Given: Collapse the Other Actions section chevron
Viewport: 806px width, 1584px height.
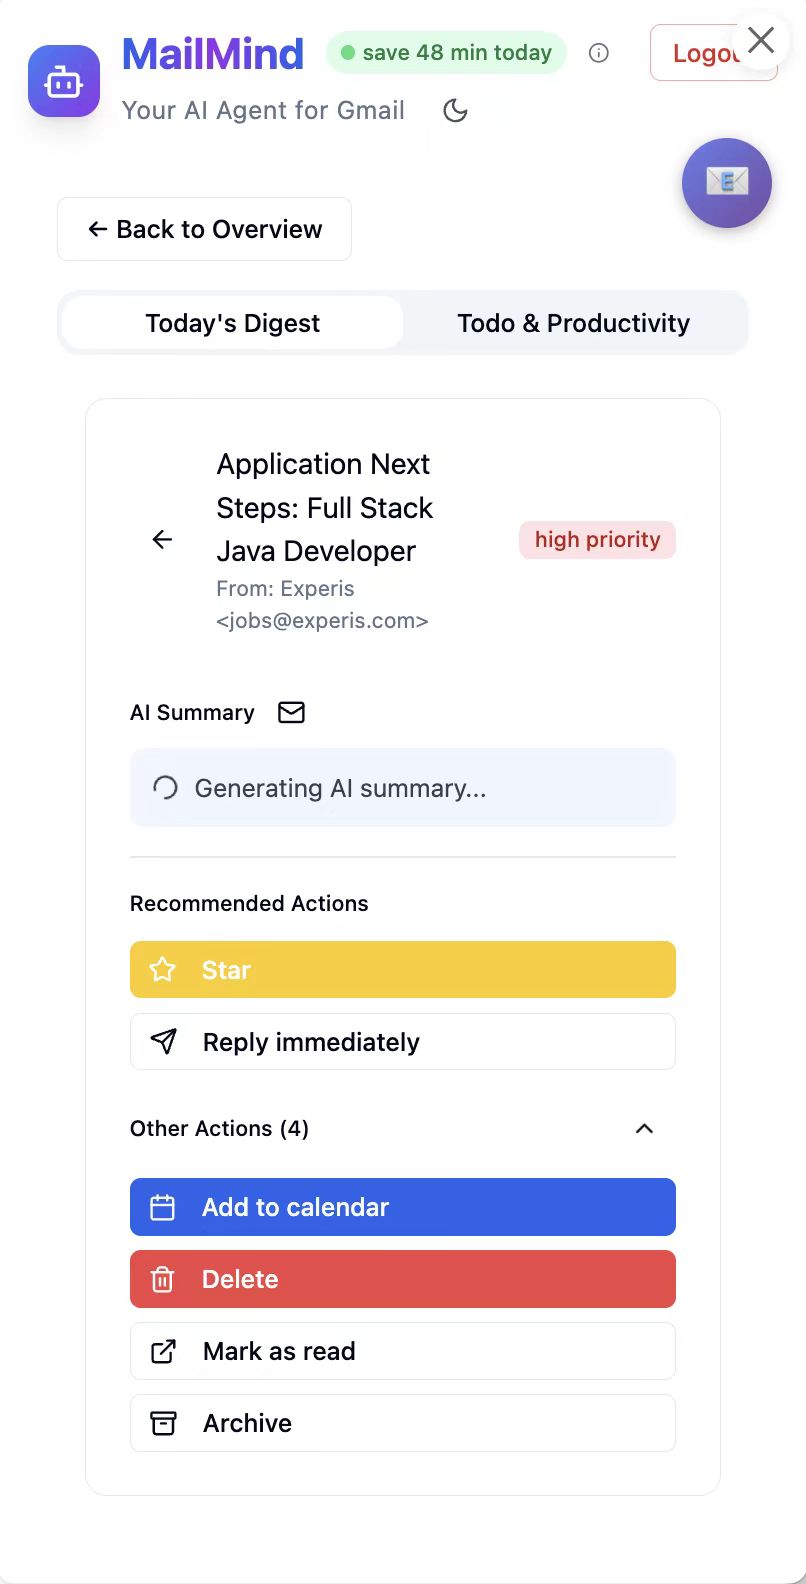Looking at the screenshot, I should tap(644, 1128).
